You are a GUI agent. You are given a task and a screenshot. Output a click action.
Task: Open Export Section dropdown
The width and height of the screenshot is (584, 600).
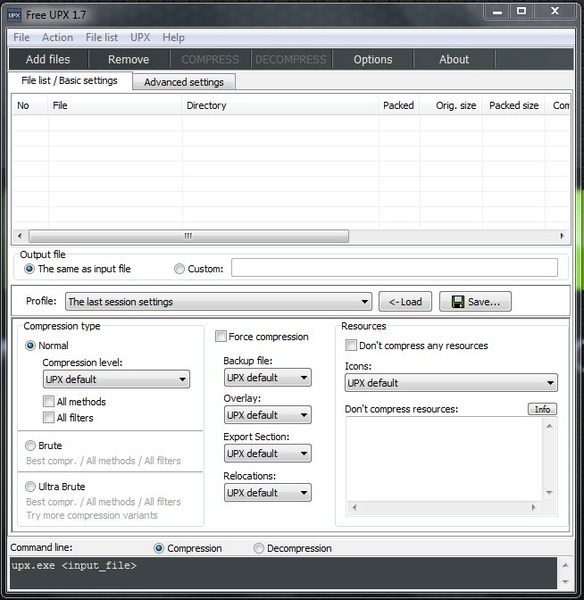(x=268, y=454)
